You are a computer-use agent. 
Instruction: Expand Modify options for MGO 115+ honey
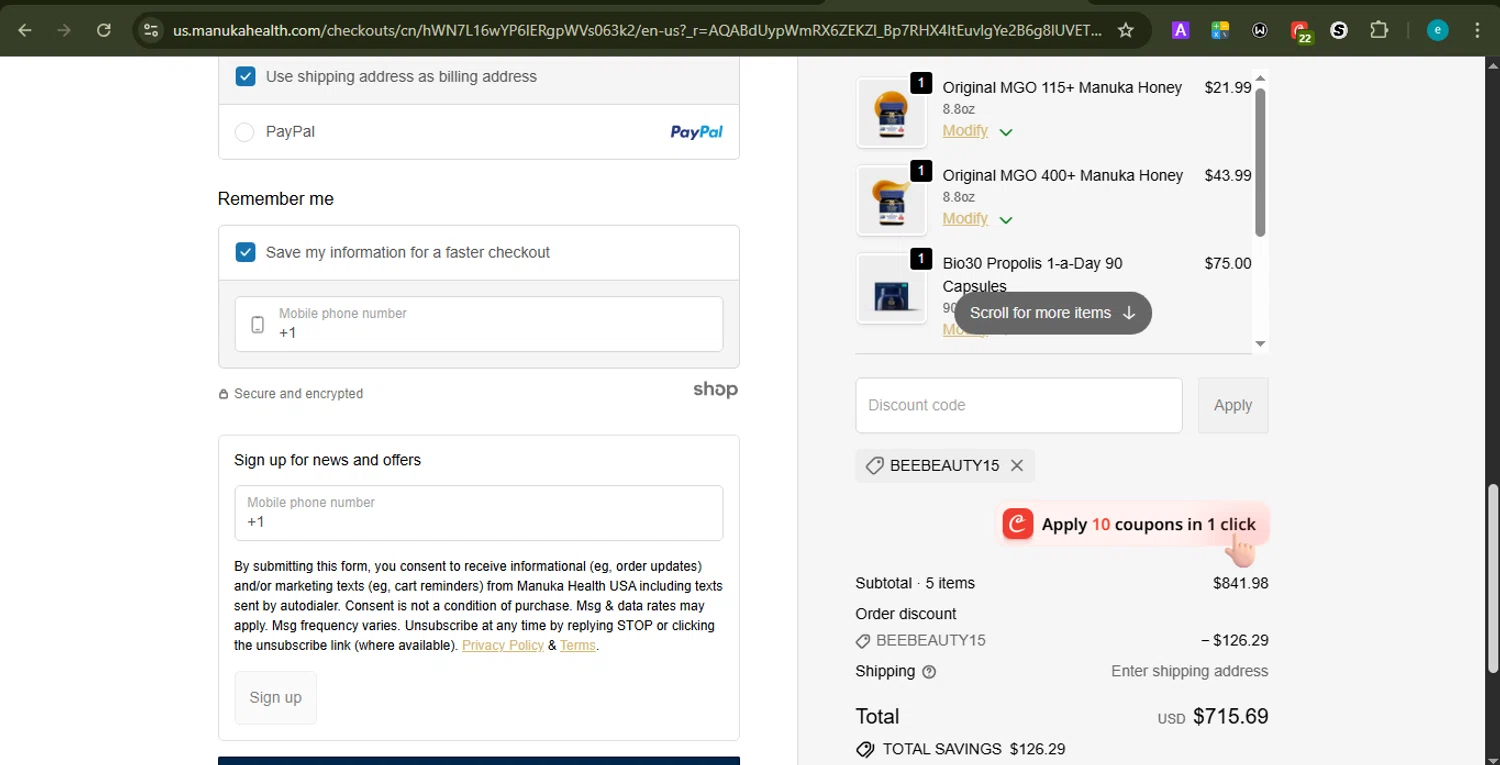click(x=1006, y=132)
